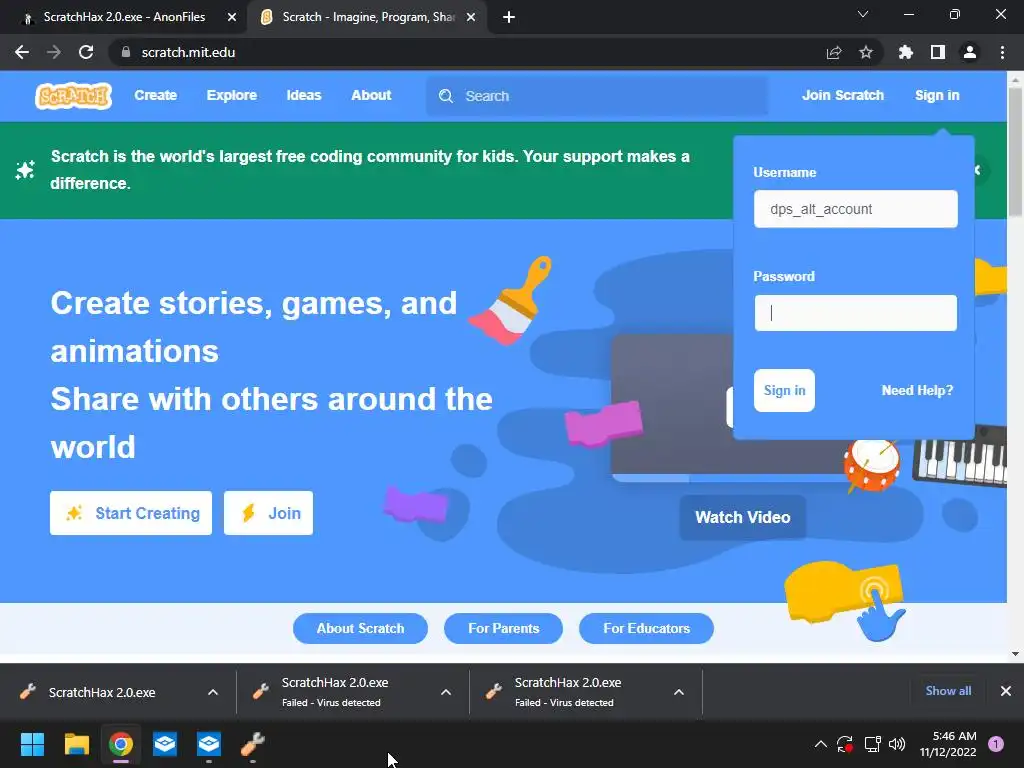Image resolution: width=1024 pixels, height=768 pixels.
Task: Open Chrome extensions puzzle icon
Action: pos(906,52)
